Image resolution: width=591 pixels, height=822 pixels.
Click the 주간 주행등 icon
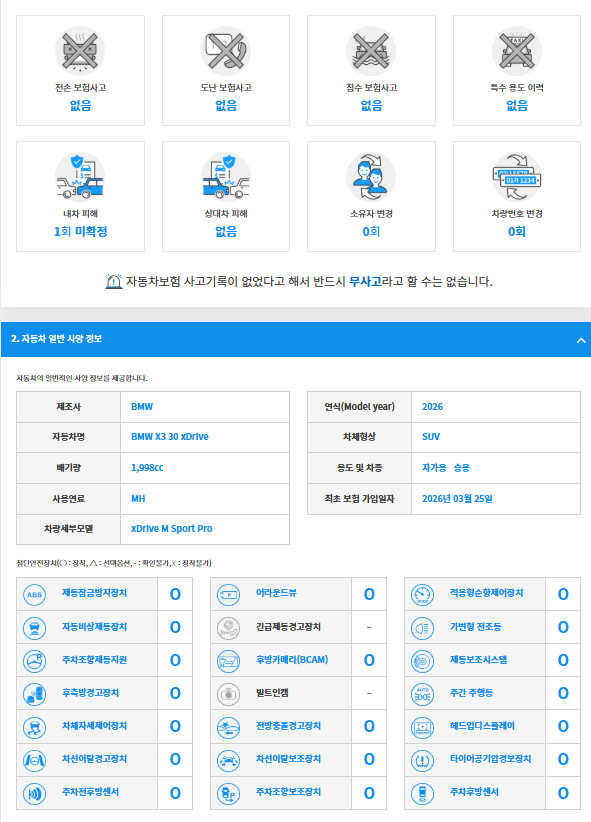[x=423, y=694]
